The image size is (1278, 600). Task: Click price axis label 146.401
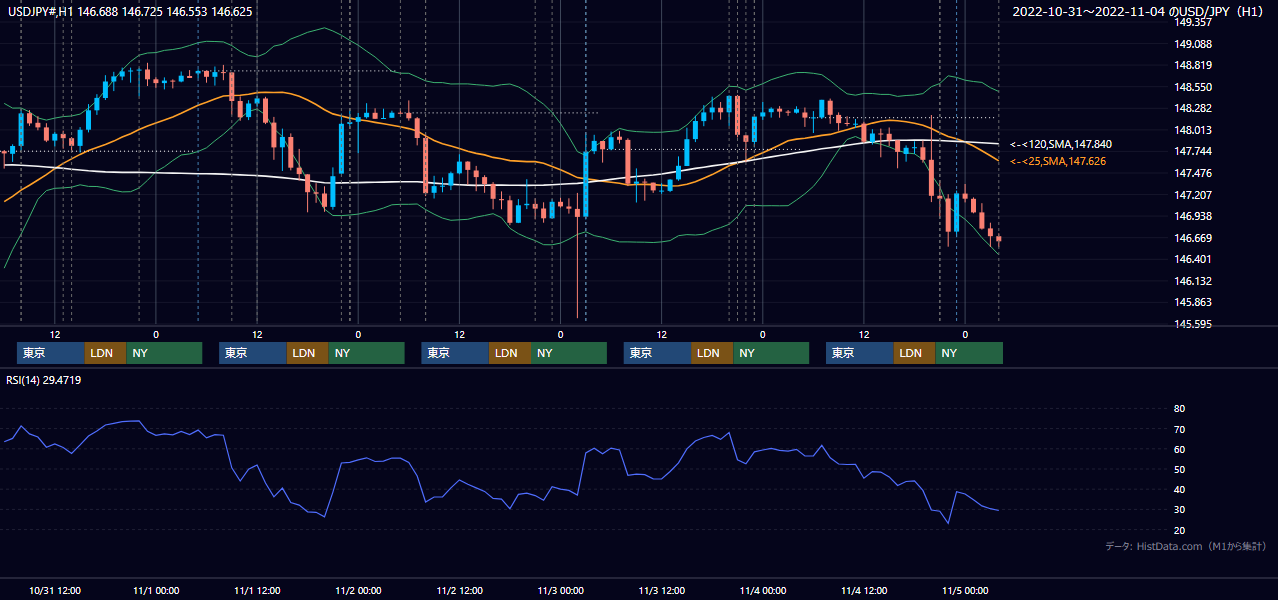(1192, 259)
